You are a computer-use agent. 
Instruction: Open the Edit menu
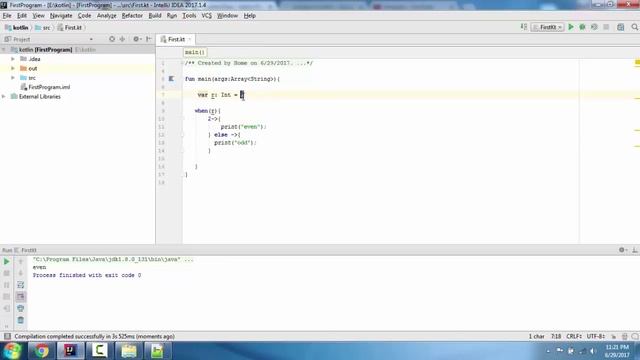pyautogui.click(x=22, y=16)
